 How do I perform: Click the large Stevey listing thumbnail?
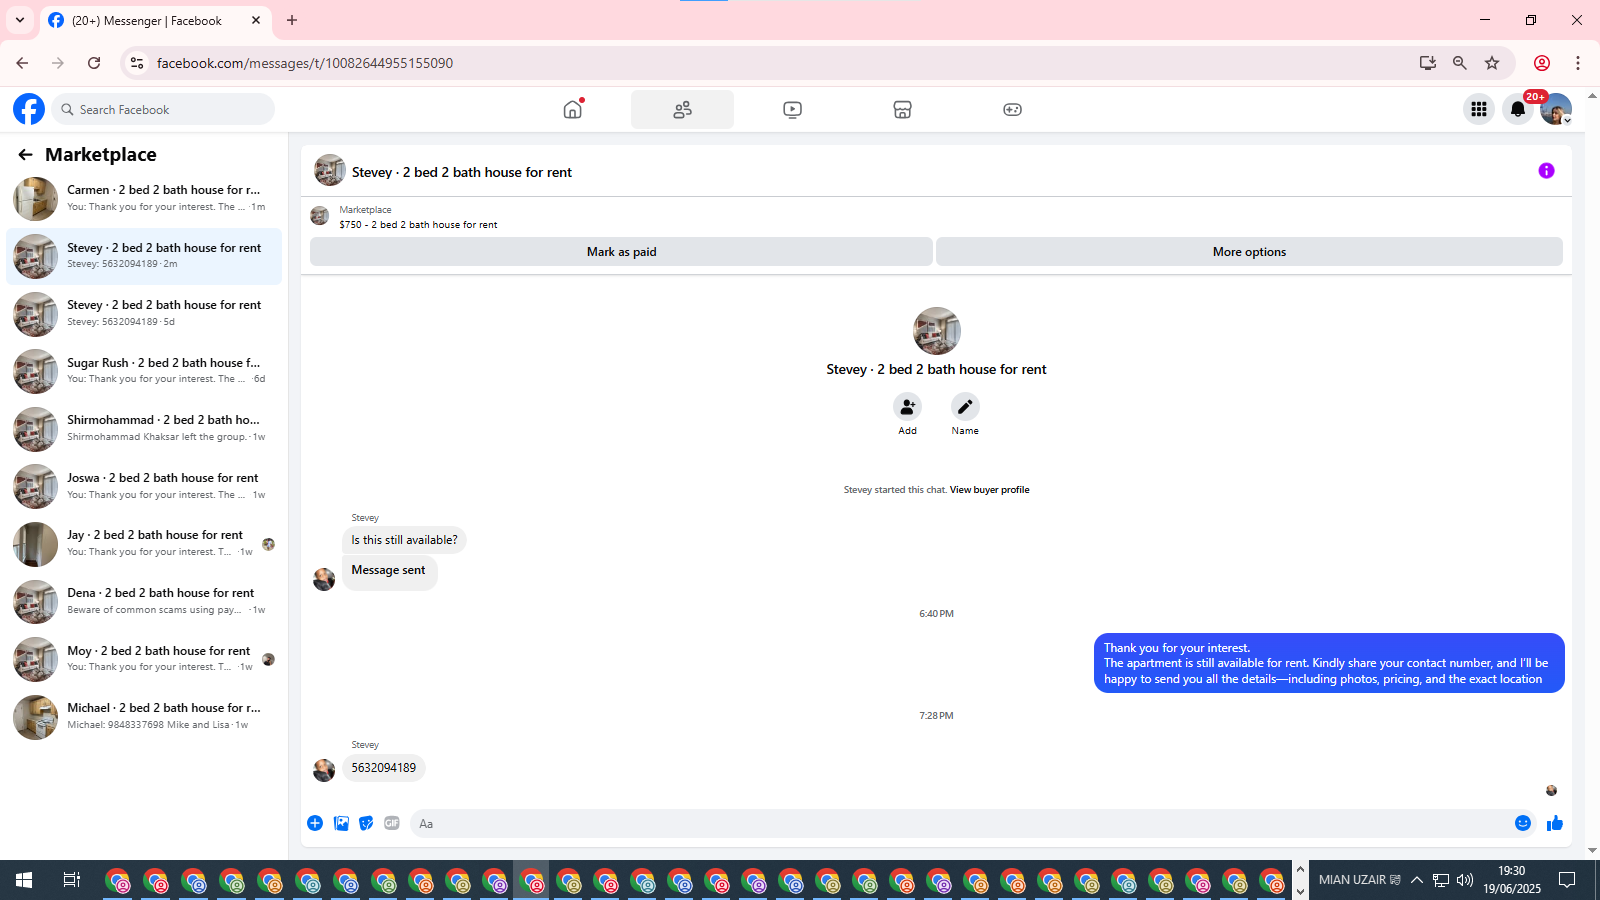point(937,331)
